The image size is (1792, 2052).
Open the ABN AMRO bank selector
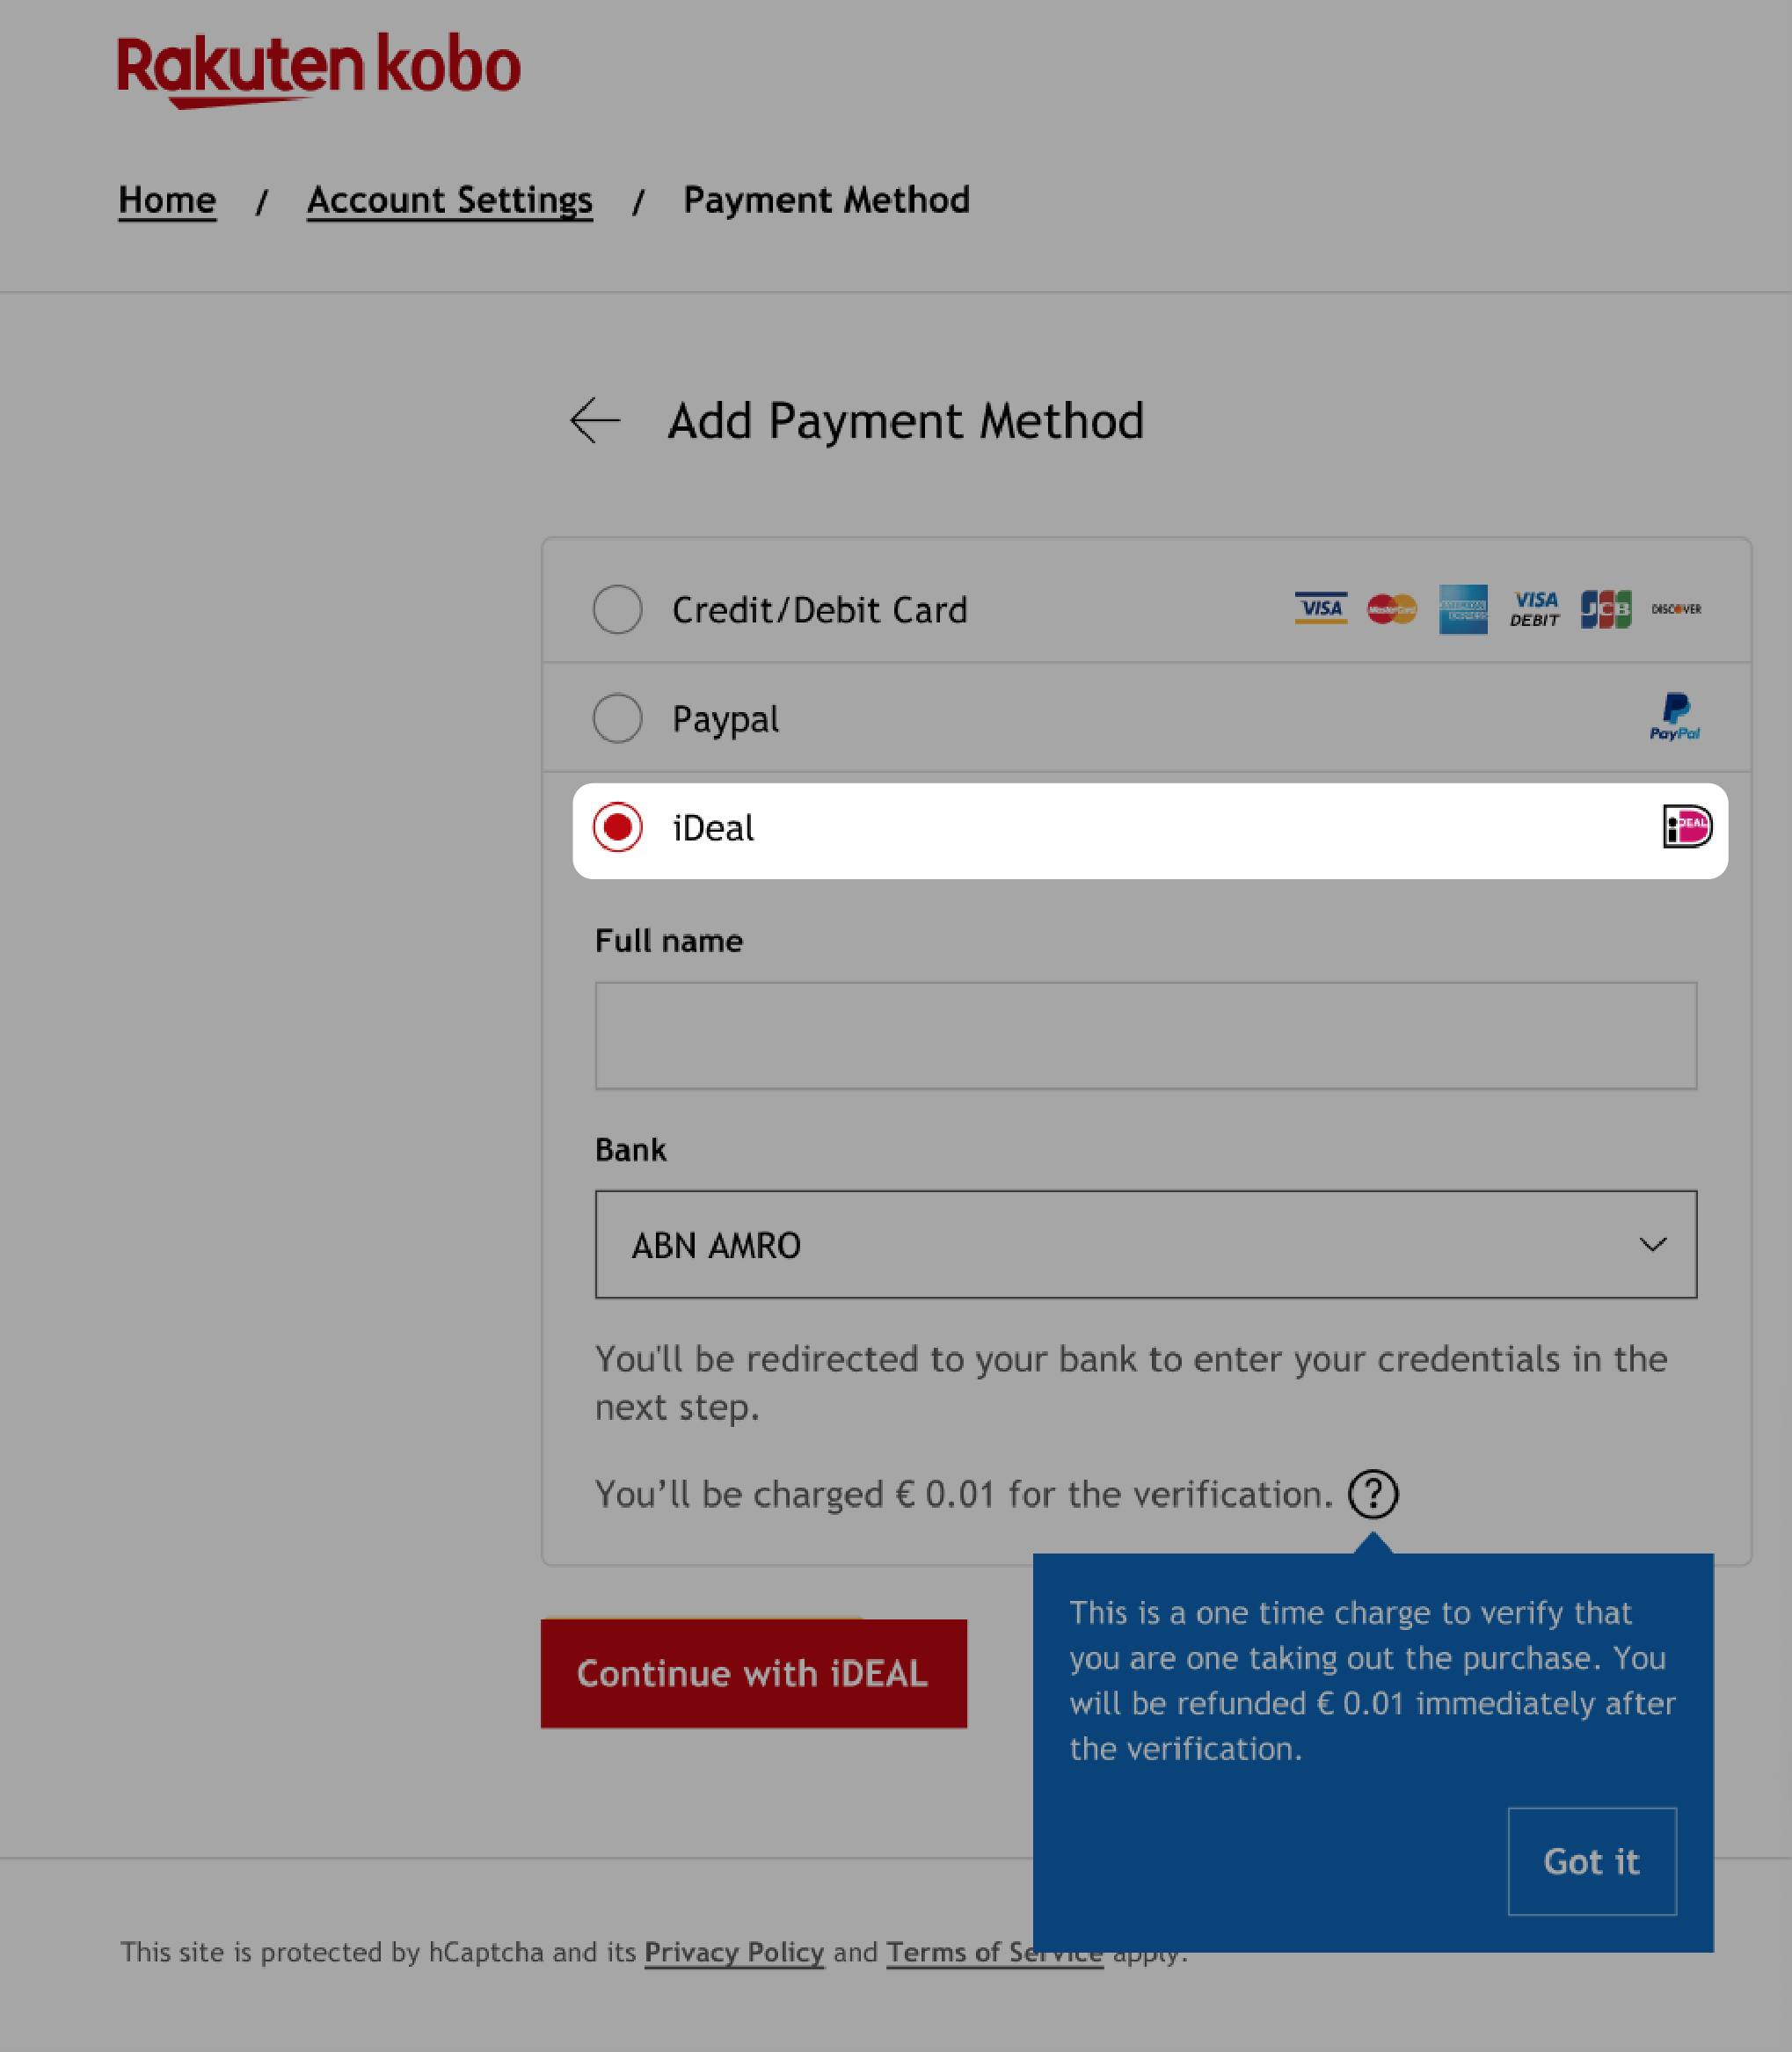click(1145, 1244)
